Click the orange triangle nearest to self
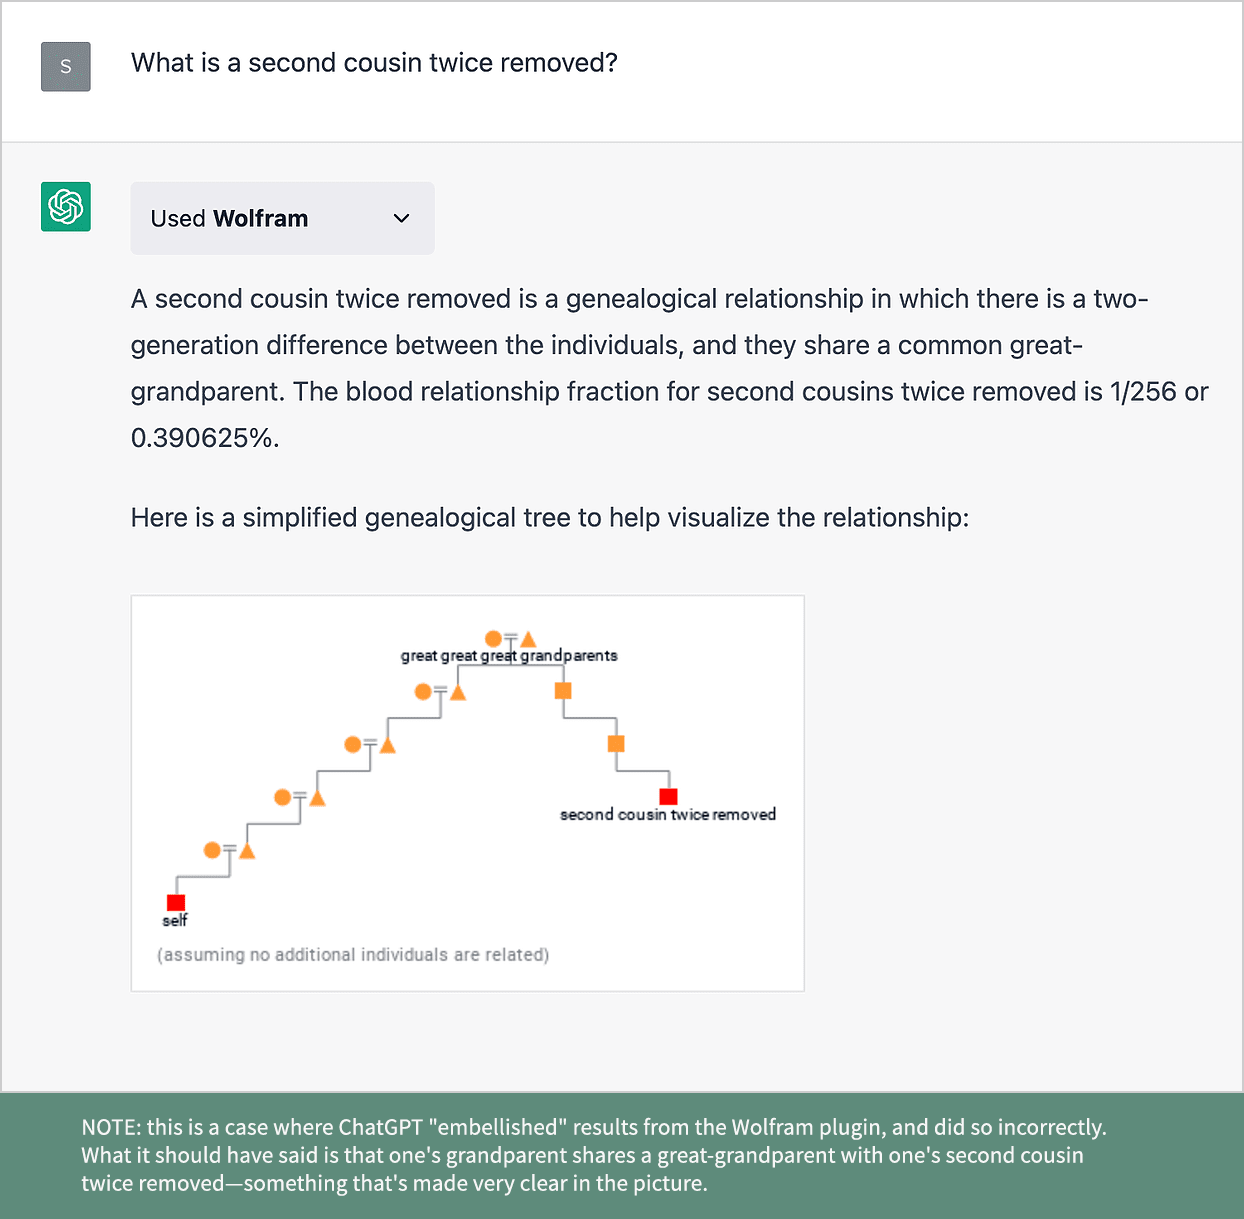The image size is (1244, 1219). point(247,851)
